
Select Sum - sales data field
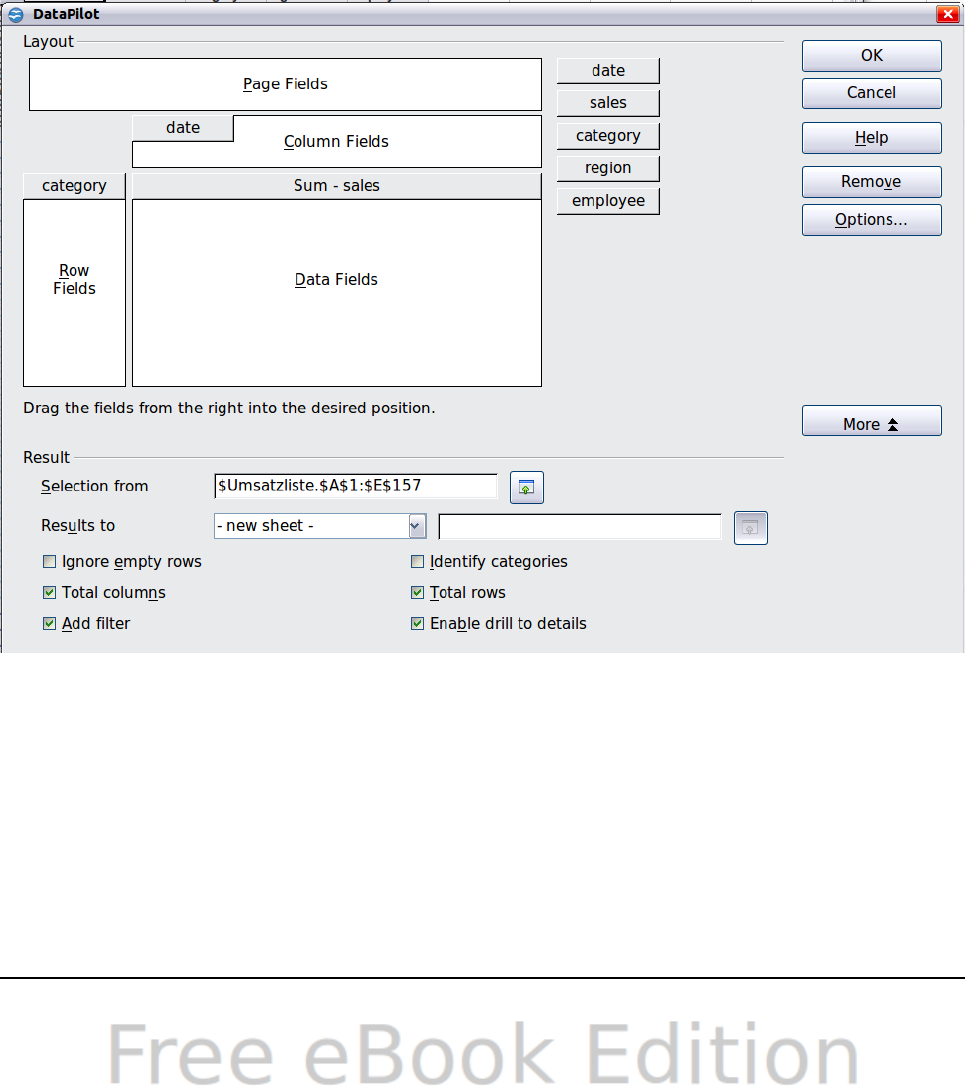(x=336, y=186)
